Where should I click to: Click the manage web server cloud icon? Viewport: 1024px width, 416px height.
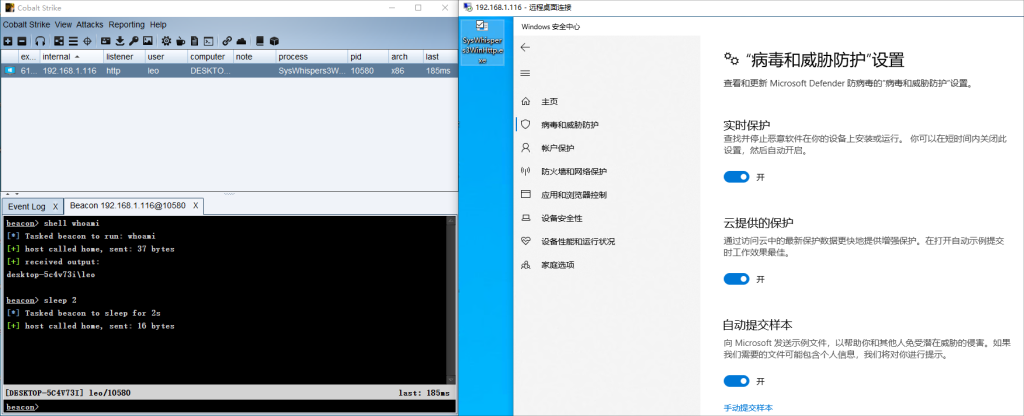tap(242, 41)
